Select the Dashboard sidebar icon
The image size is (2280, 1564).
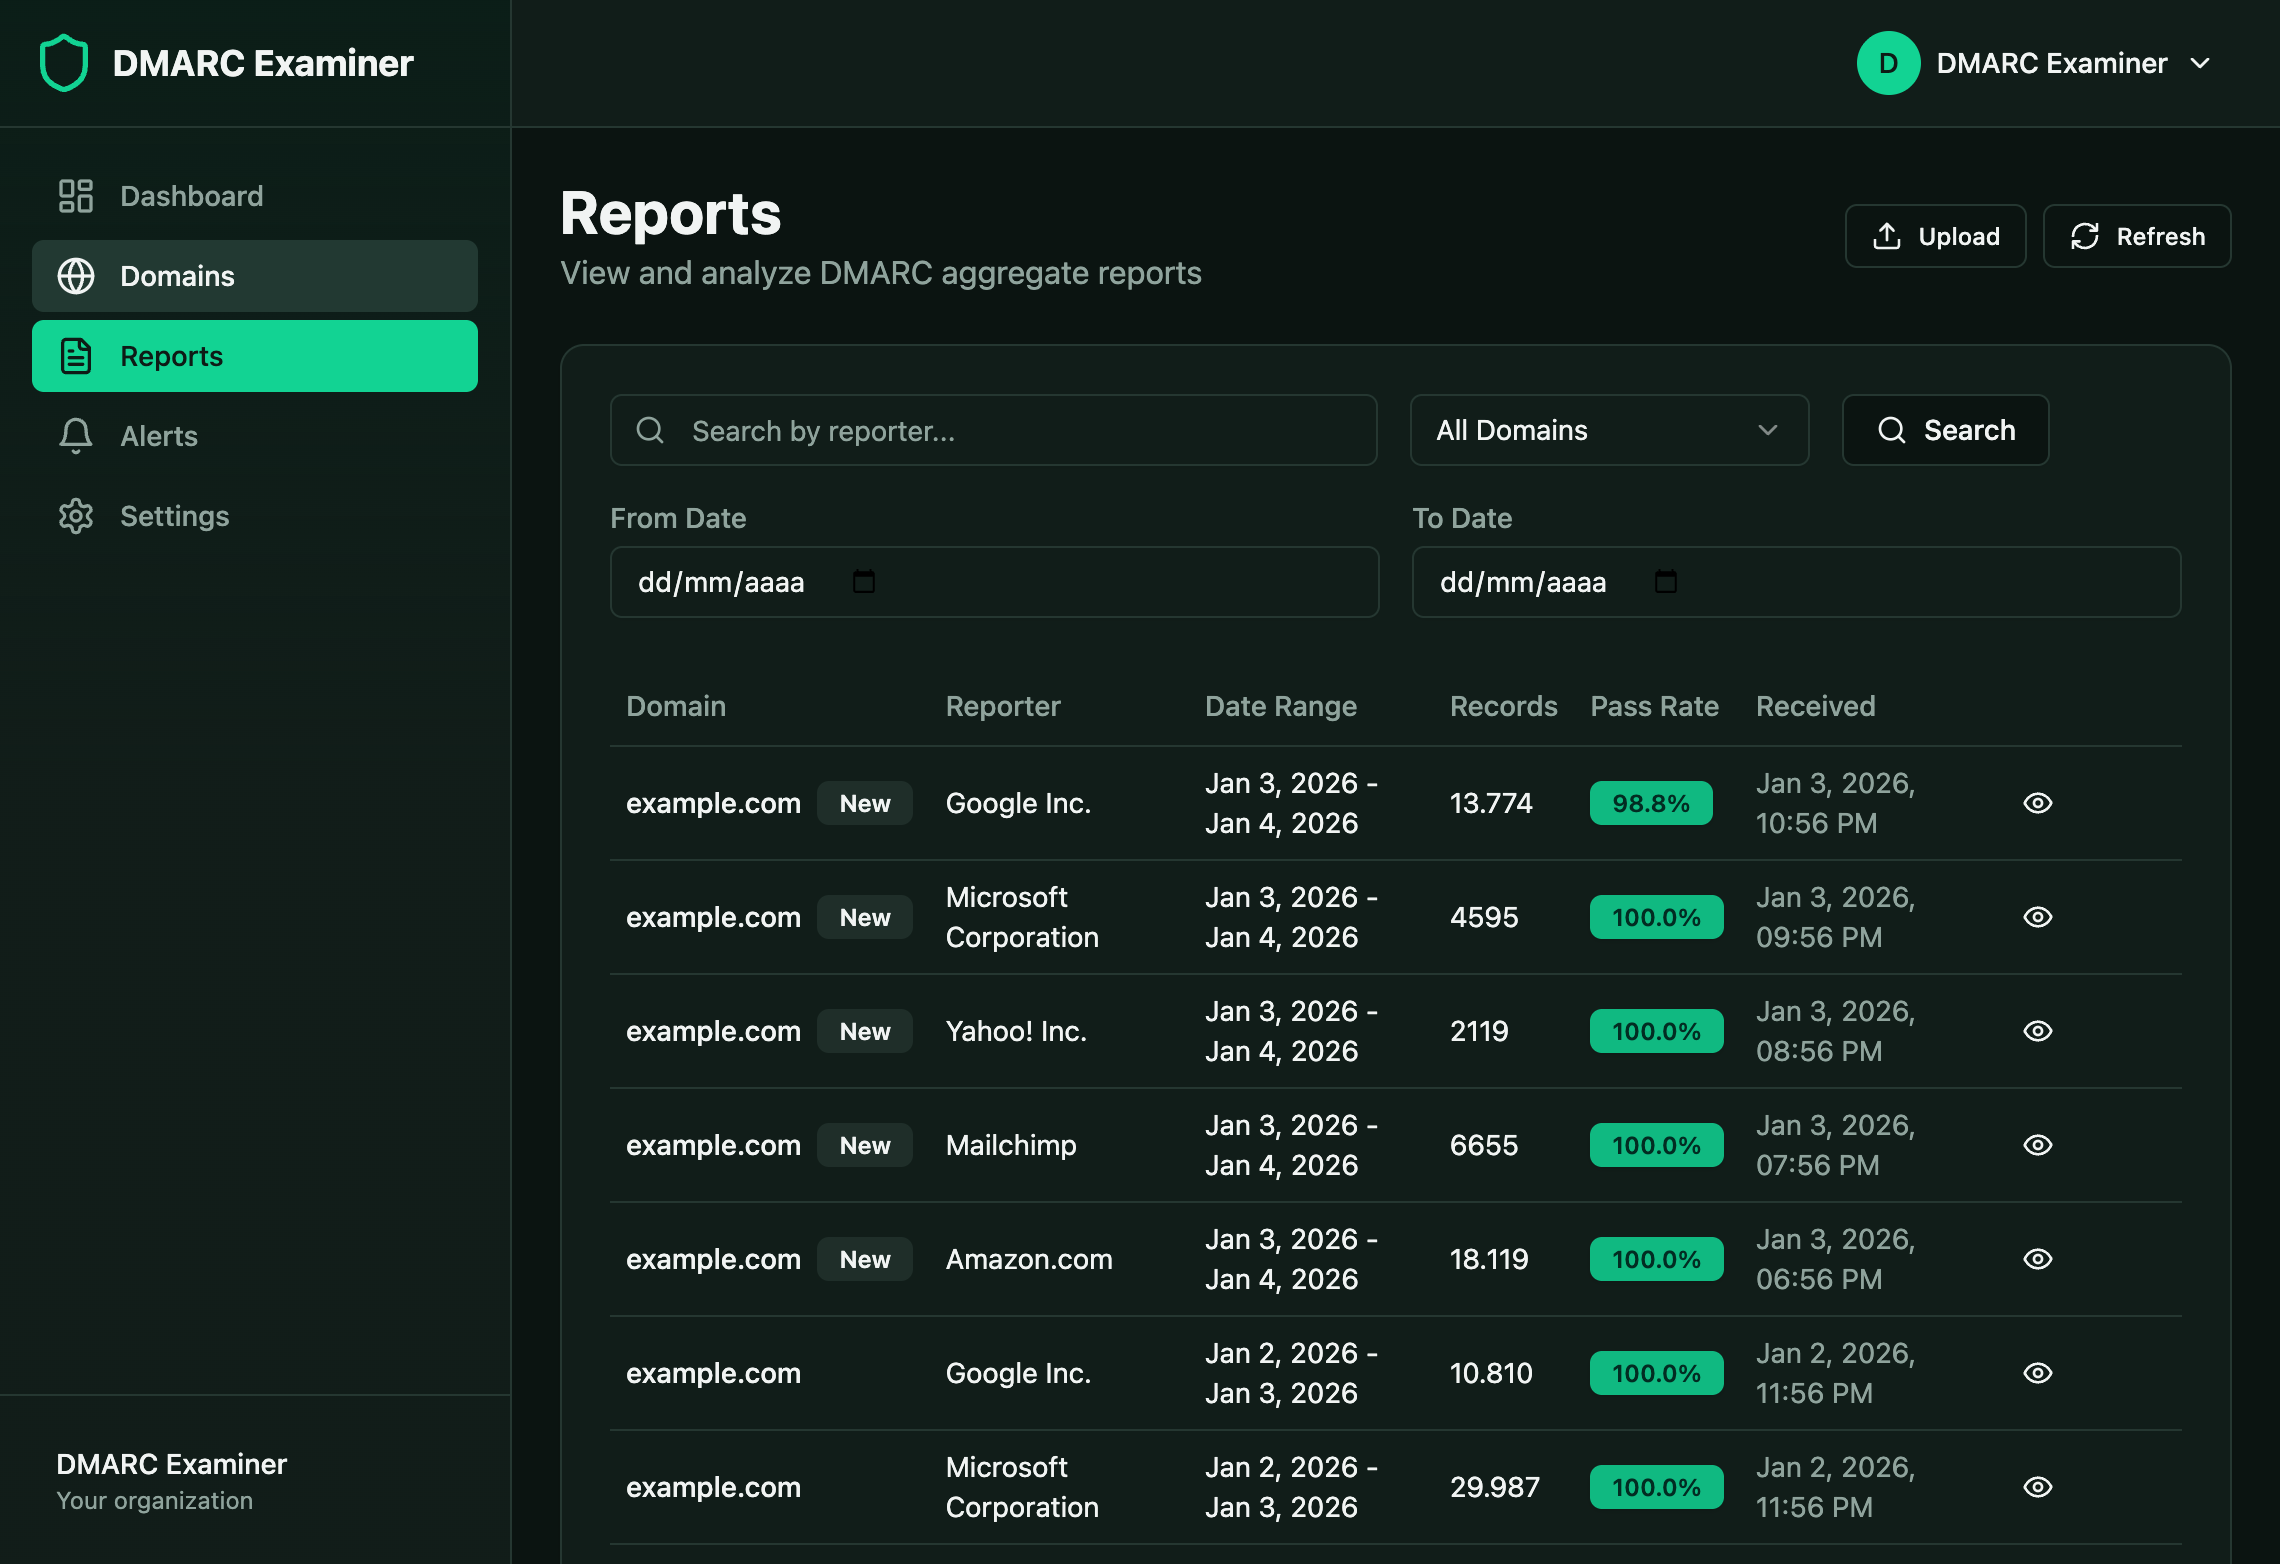[x=75, y=196]
